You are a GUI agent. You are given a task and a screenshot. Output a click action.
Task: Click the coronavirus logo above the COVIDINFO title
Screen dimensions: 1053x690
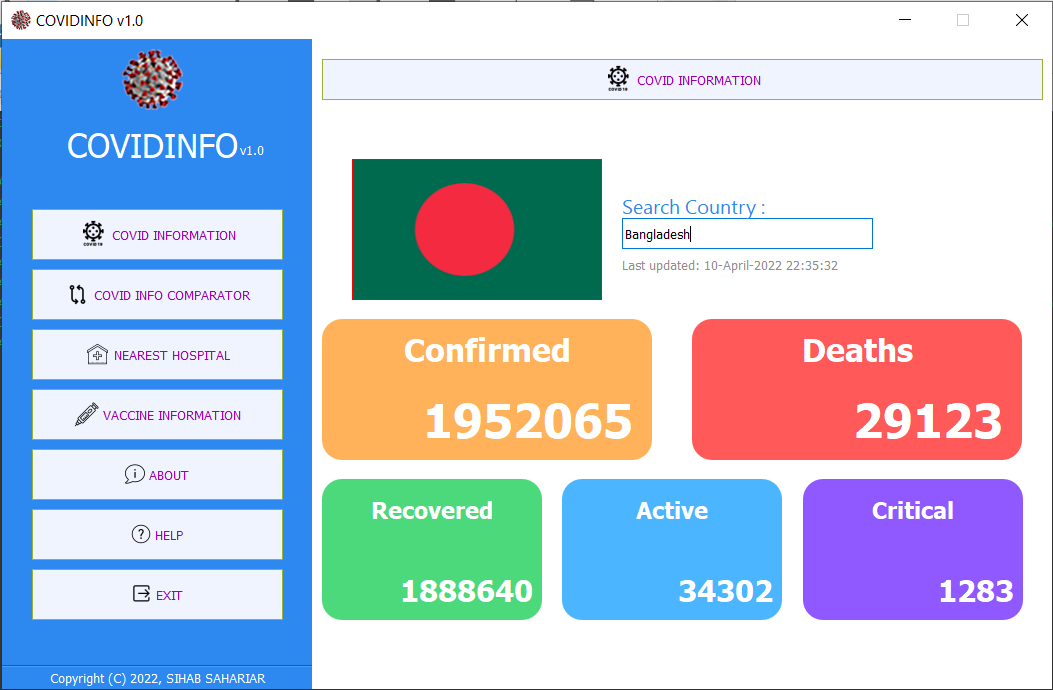tap(152, 79)
